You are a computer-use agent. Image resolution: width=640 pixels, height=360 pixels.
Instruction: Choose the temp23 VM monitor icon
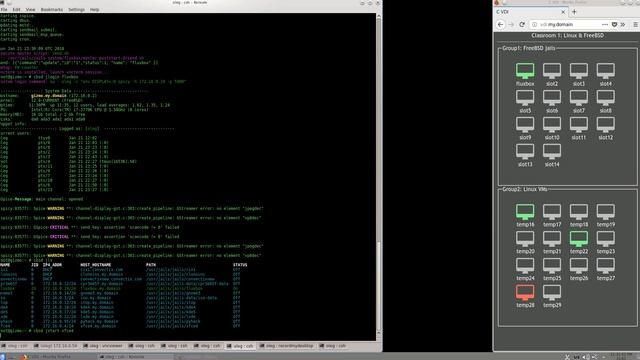[606, 239]
